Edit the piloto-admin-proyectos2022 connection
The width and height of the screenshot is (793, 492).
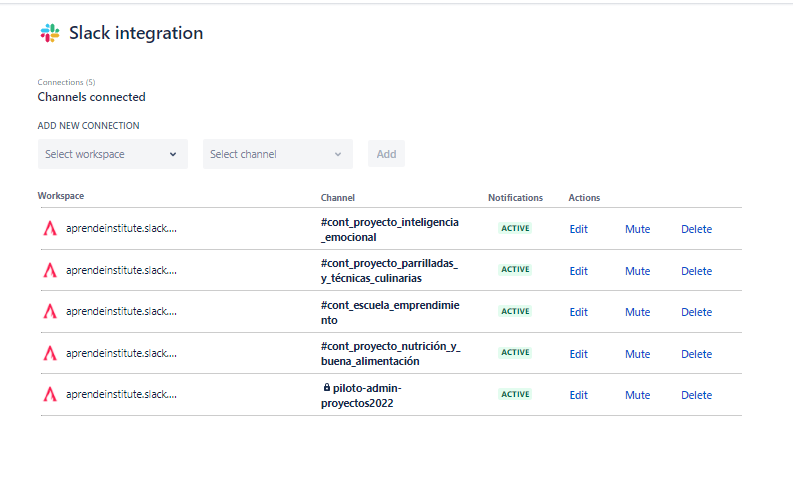click(x=578, y=395)
